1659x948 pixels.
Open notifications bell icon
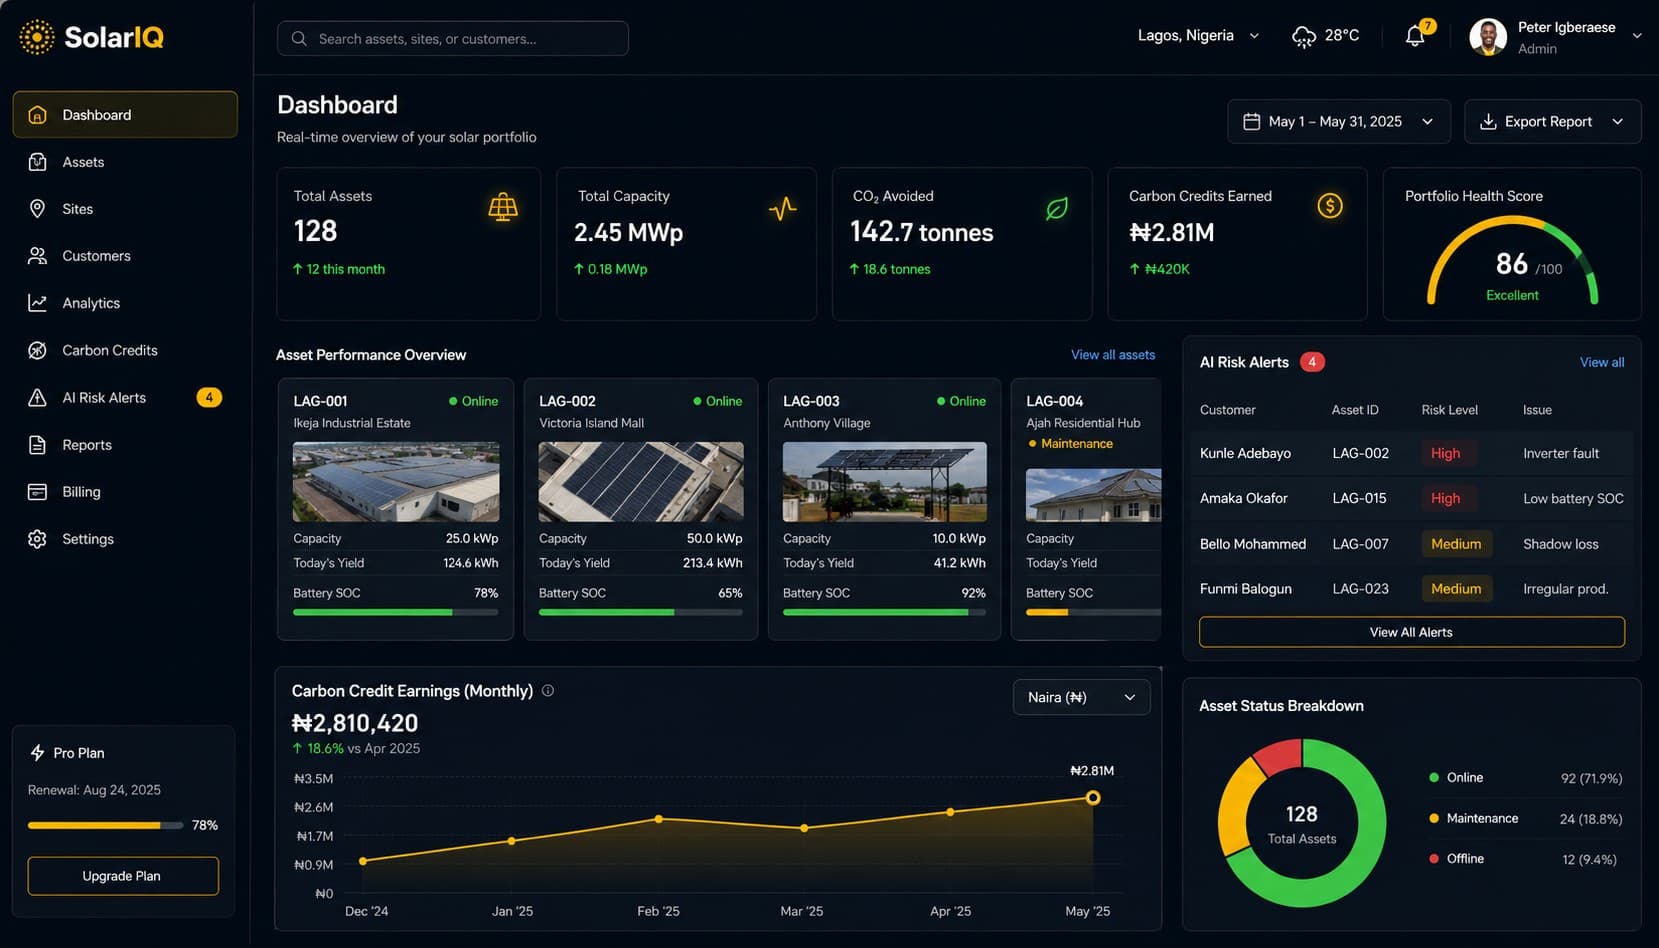[1415, 36]
